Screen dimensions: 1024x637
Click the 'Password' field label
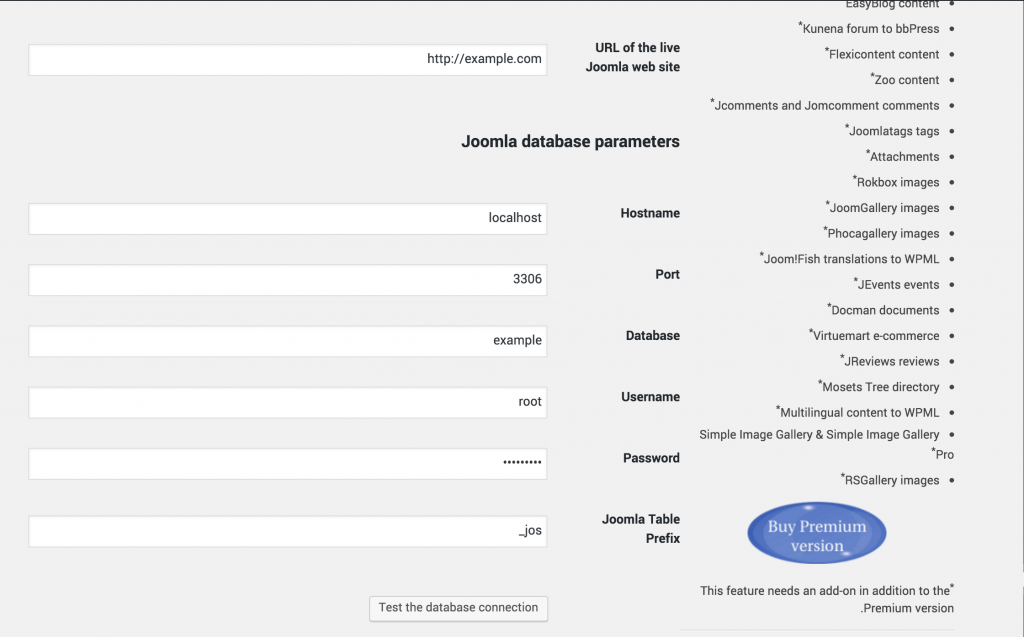(651, 458)
